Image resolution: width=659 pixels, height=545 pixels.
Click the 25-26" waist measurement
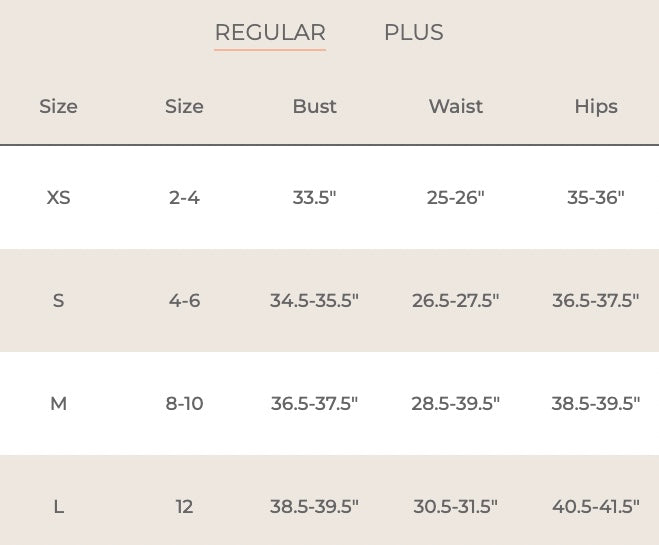(455, 197)
